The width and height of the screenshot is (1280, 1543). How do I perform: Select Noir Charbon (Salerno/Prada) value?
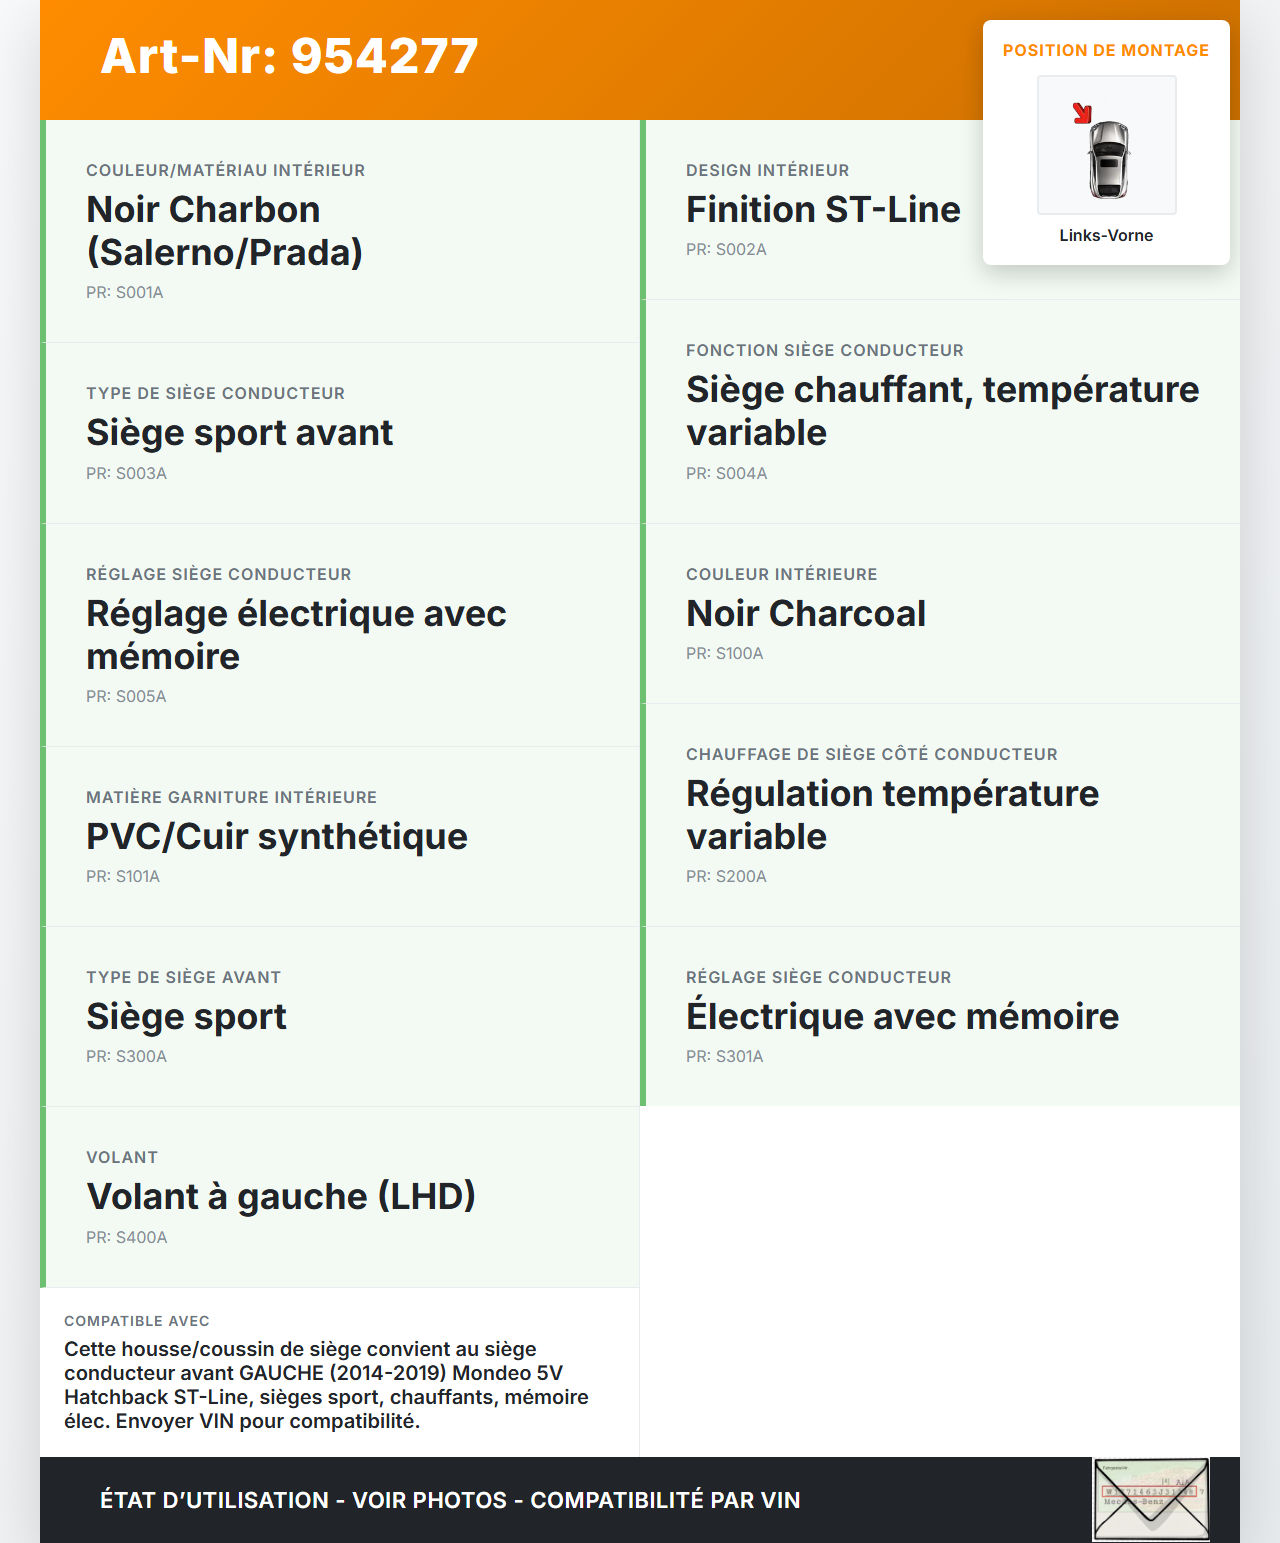click(x=224, y=231)
